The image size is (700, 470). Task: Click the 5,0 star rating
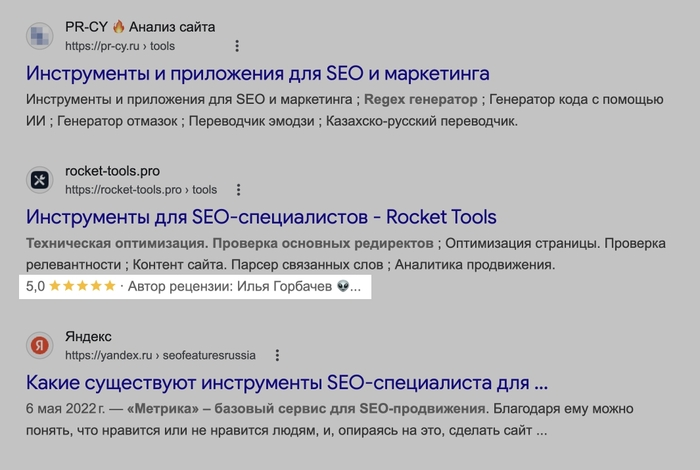pos(71,286)
